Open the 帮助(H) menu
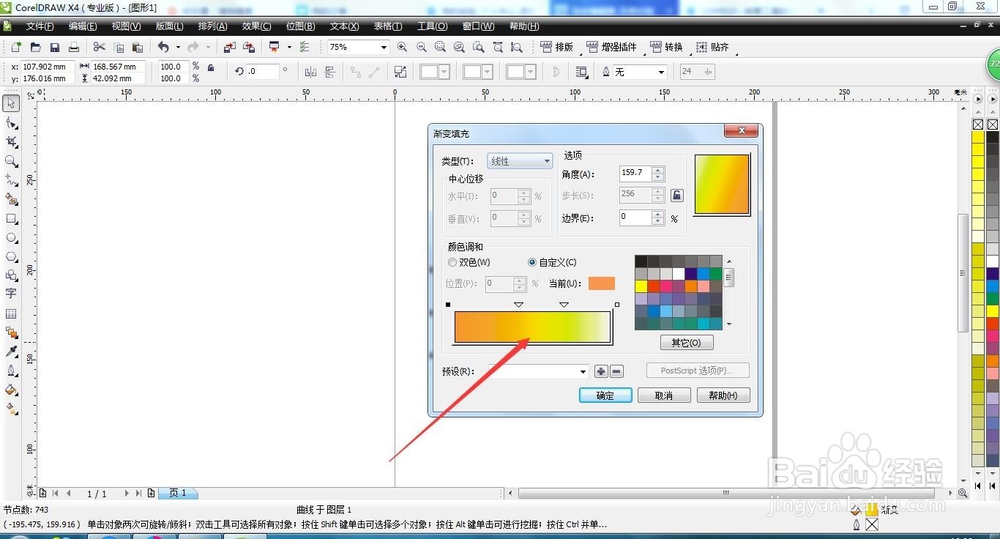Image resolution: width=1000 pixels, height=539 pixels. point(524,26)
